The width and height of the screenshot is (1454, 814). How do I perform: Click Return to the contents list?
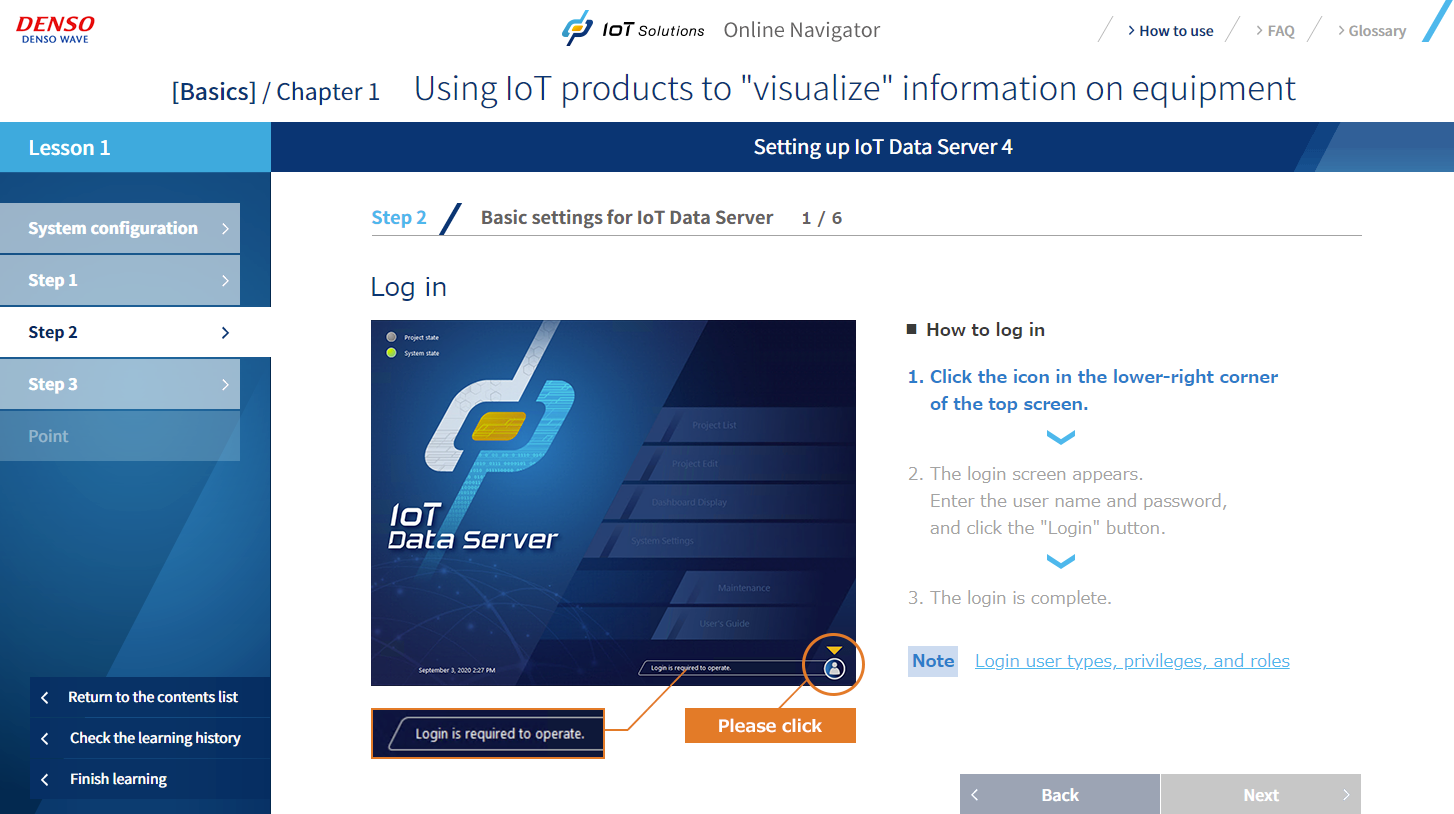tap(150, 697)
